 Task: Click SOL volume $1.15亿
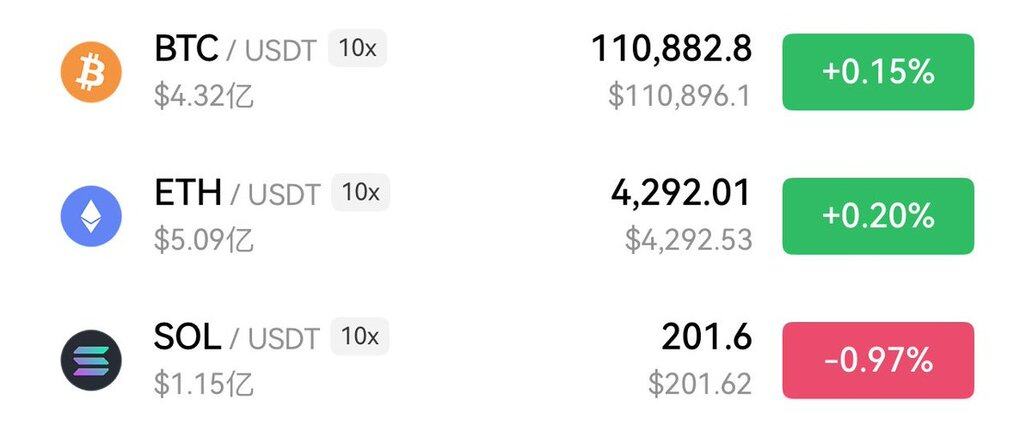[203, 385]
